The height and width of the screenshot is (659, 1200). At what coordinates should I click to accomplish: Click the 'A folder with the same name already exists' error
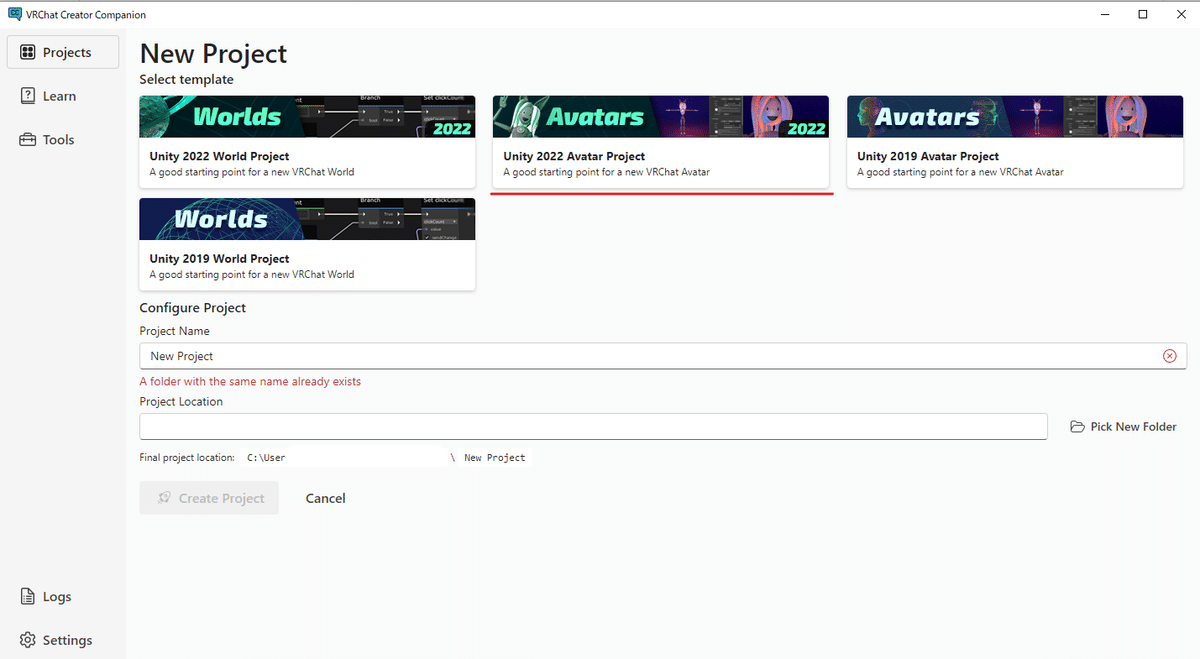point(251,382)
